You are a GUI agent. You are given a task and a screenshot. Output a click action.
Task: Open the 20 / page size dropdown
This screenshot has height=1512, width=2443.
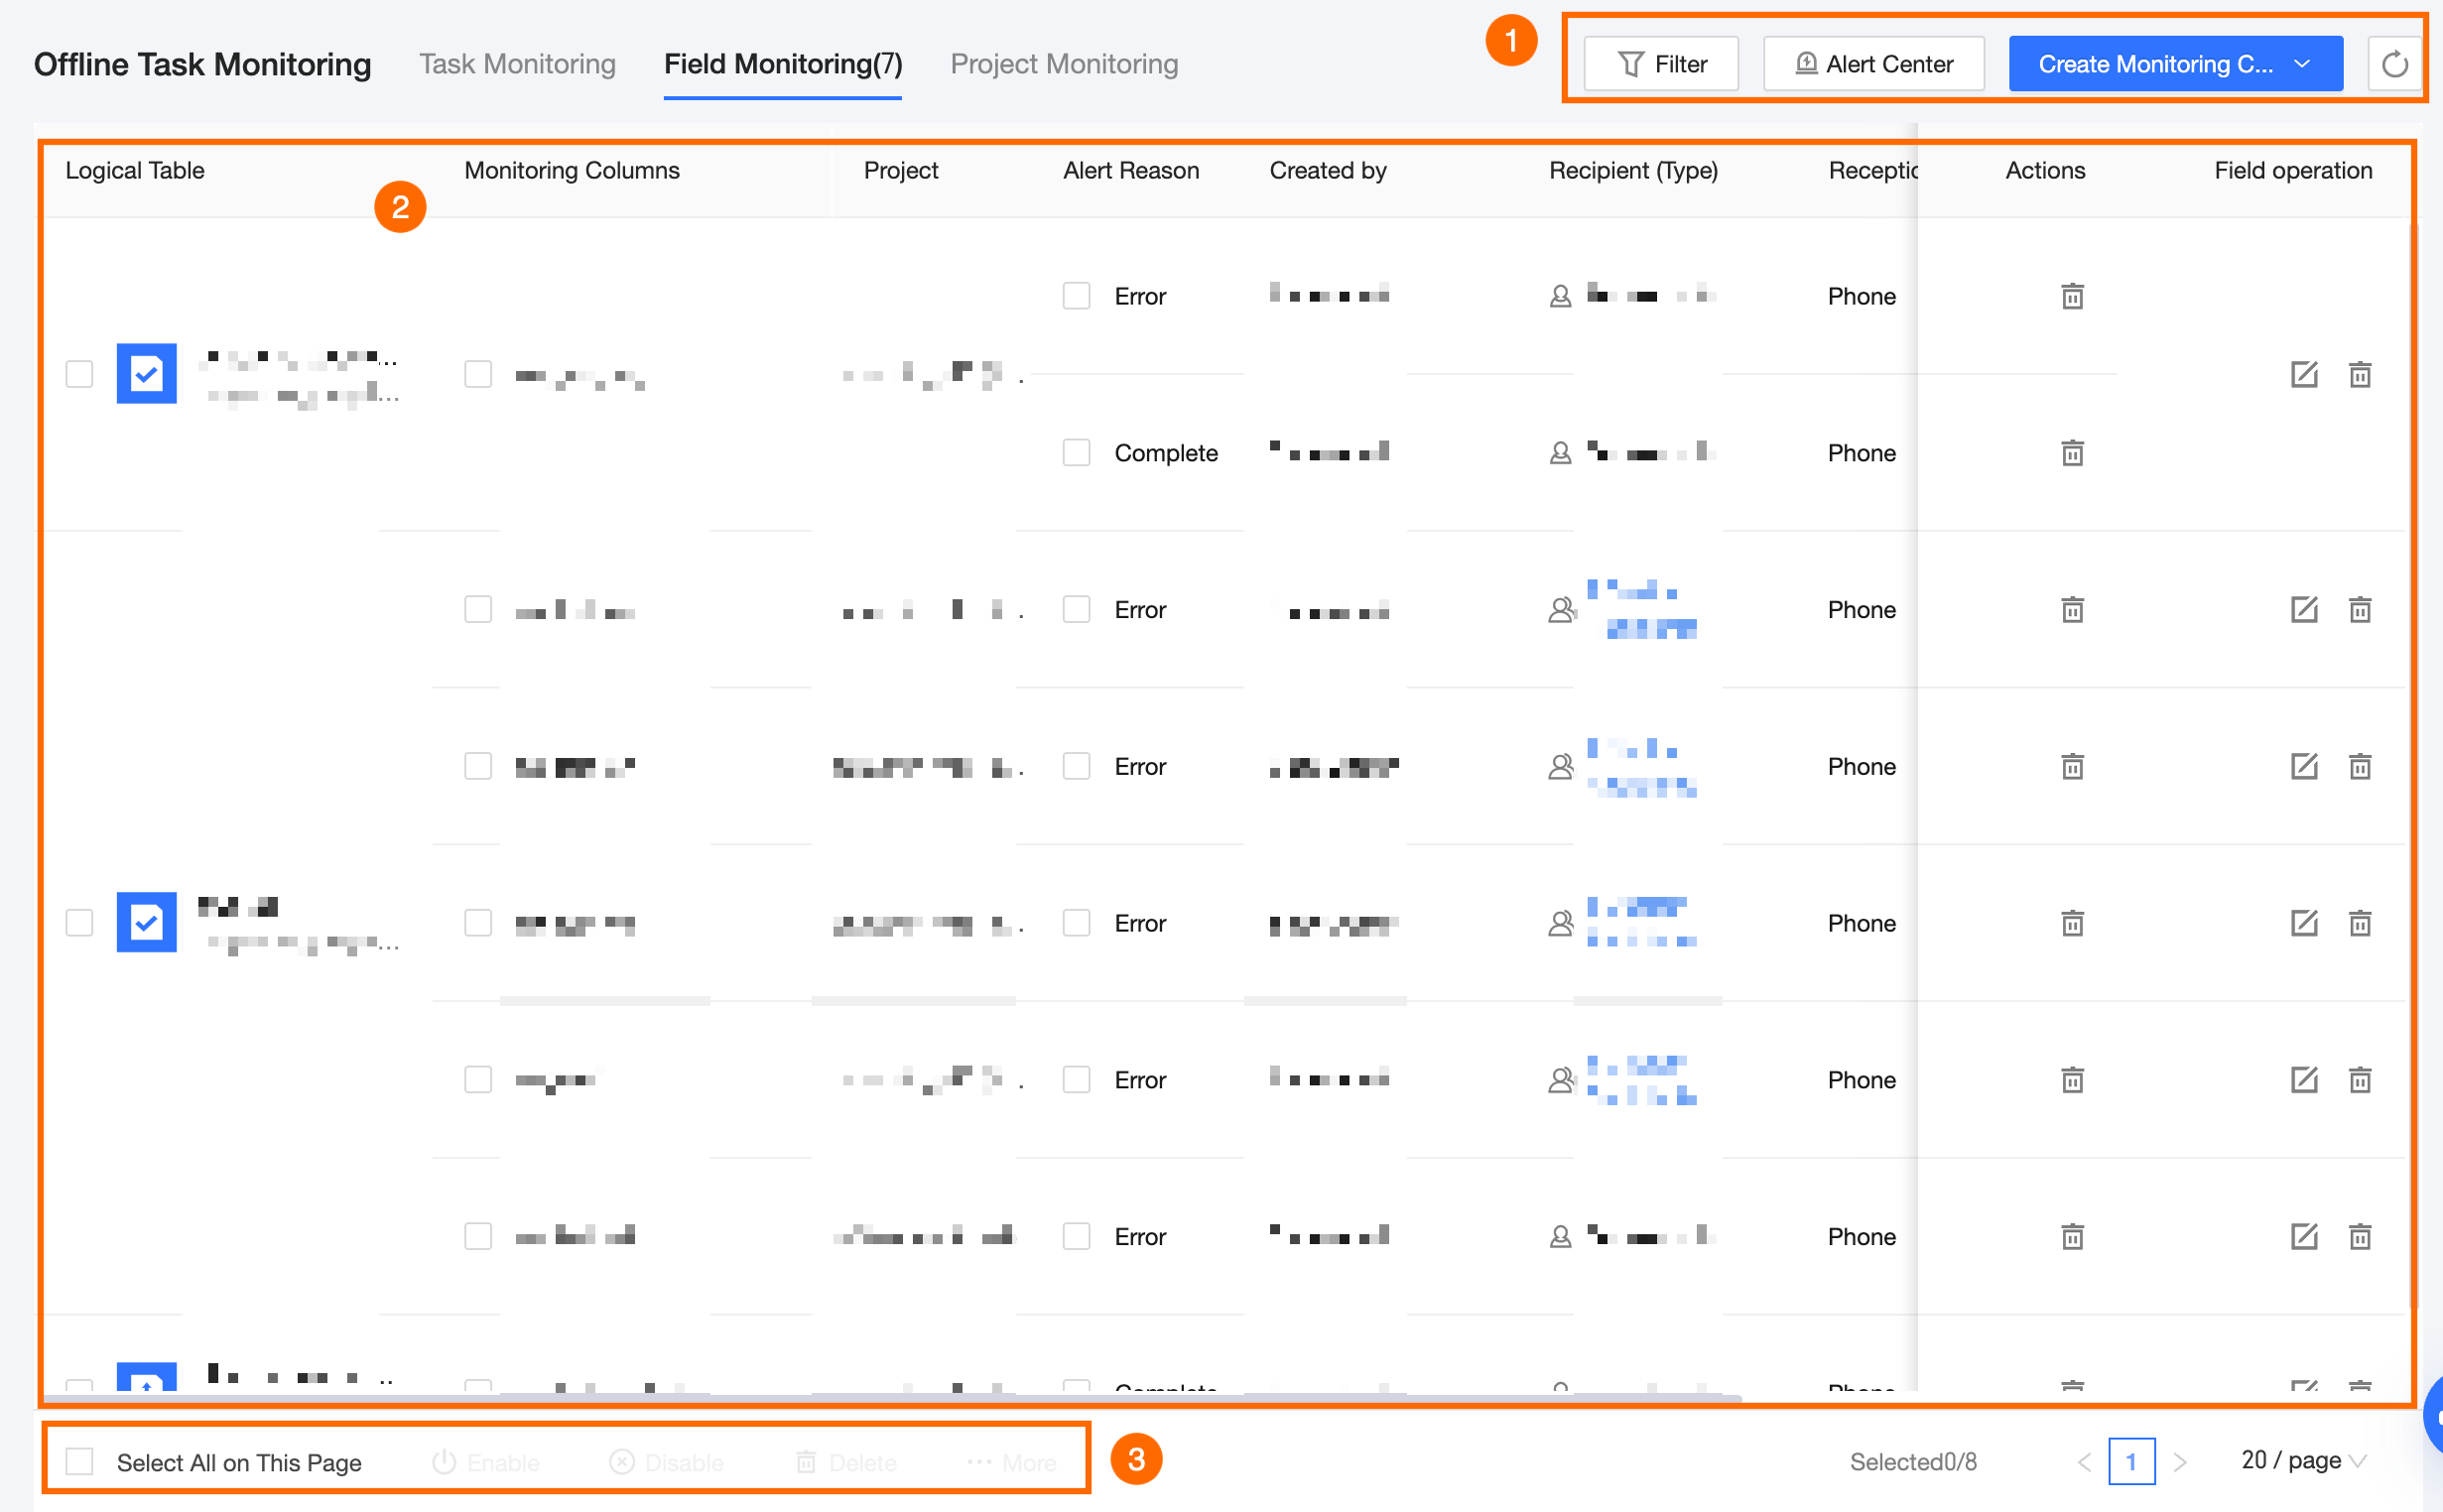(x=2302, y=1460)
